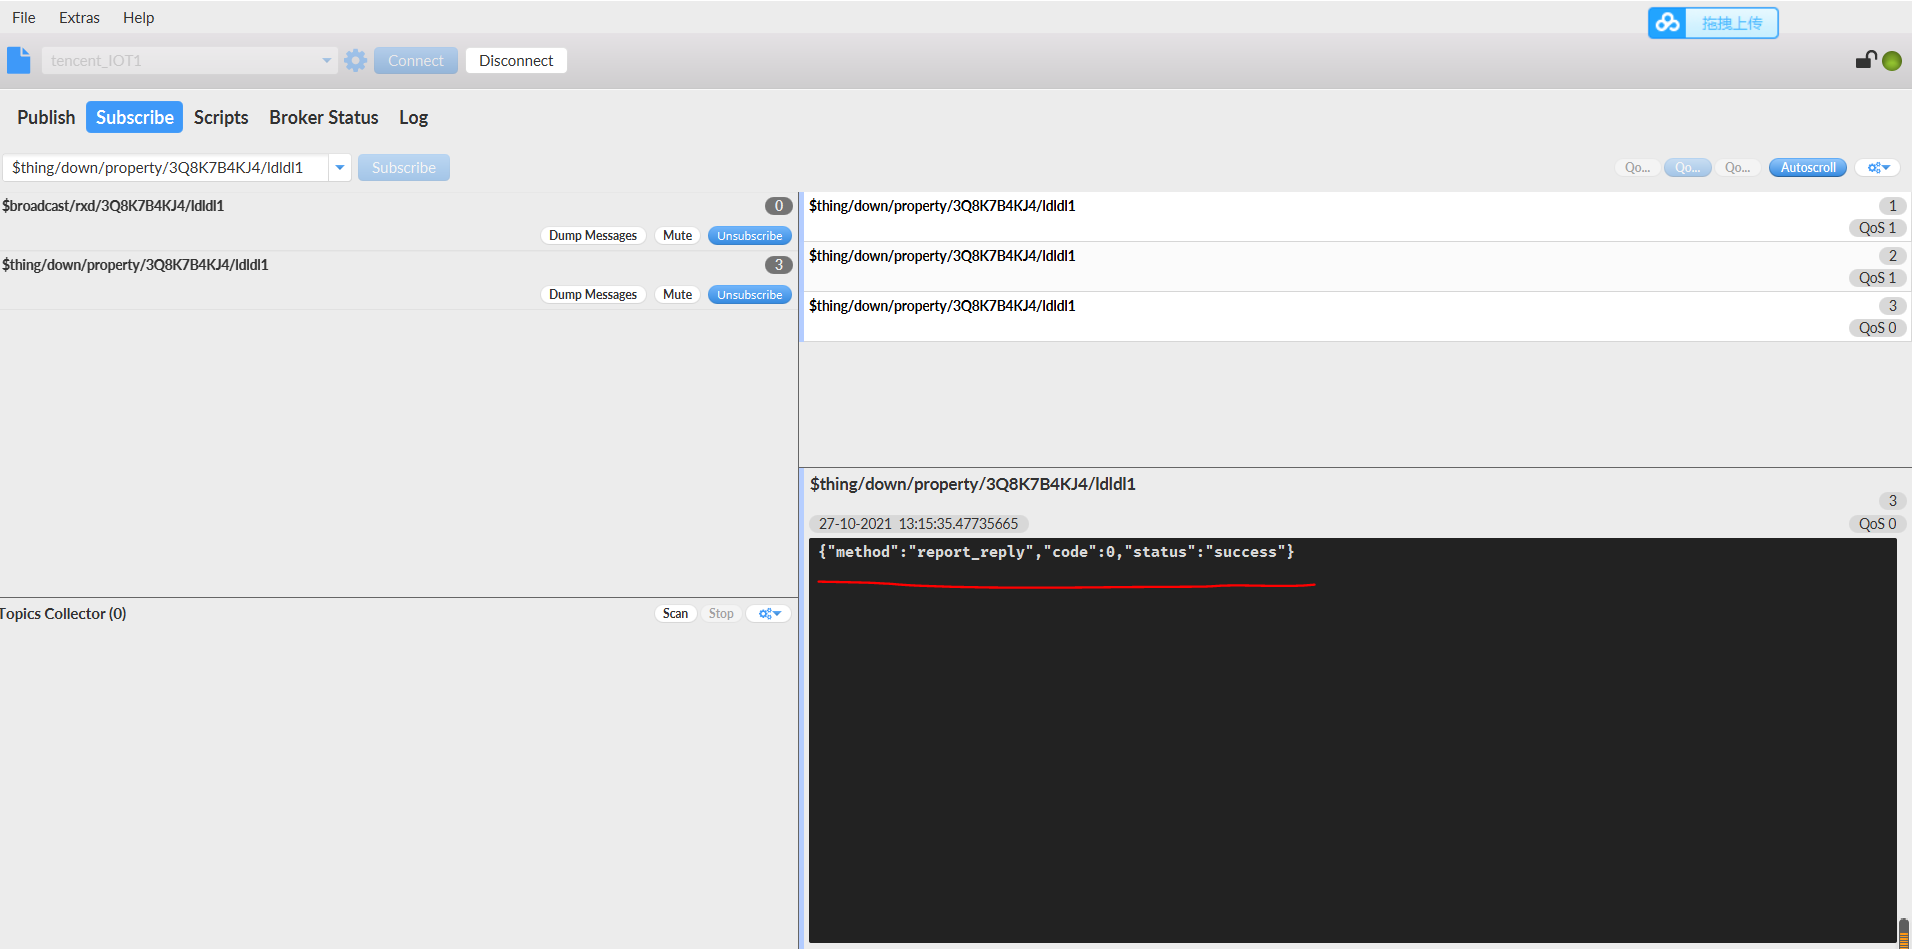
Task: Select the $broadcast/rxd subscription row
Action: click(x=398, y=221)
